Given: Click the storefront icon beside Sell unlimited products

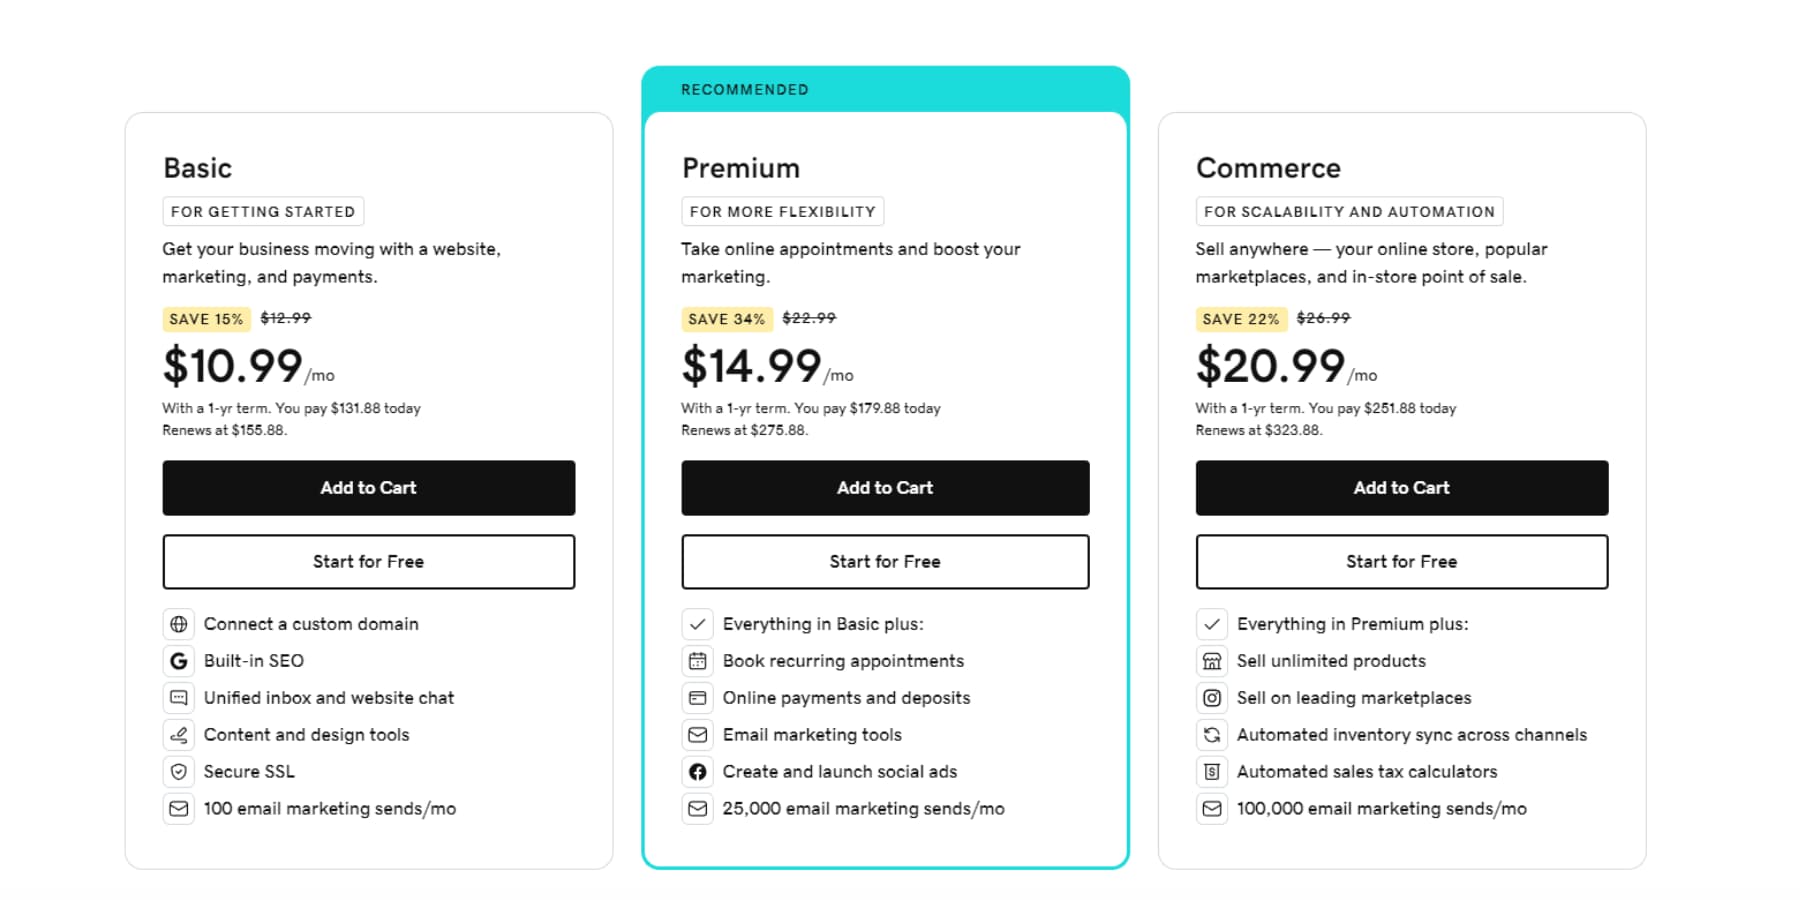Looking at the screenshot, I should (1212, 661).
